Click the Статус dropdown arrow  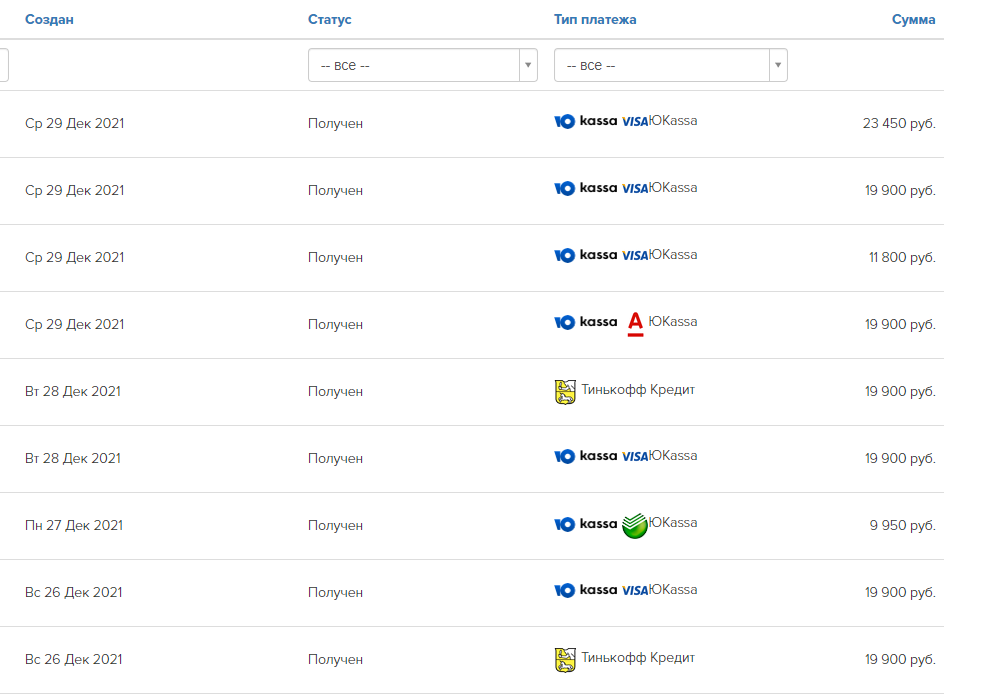(x=528, y=65)
